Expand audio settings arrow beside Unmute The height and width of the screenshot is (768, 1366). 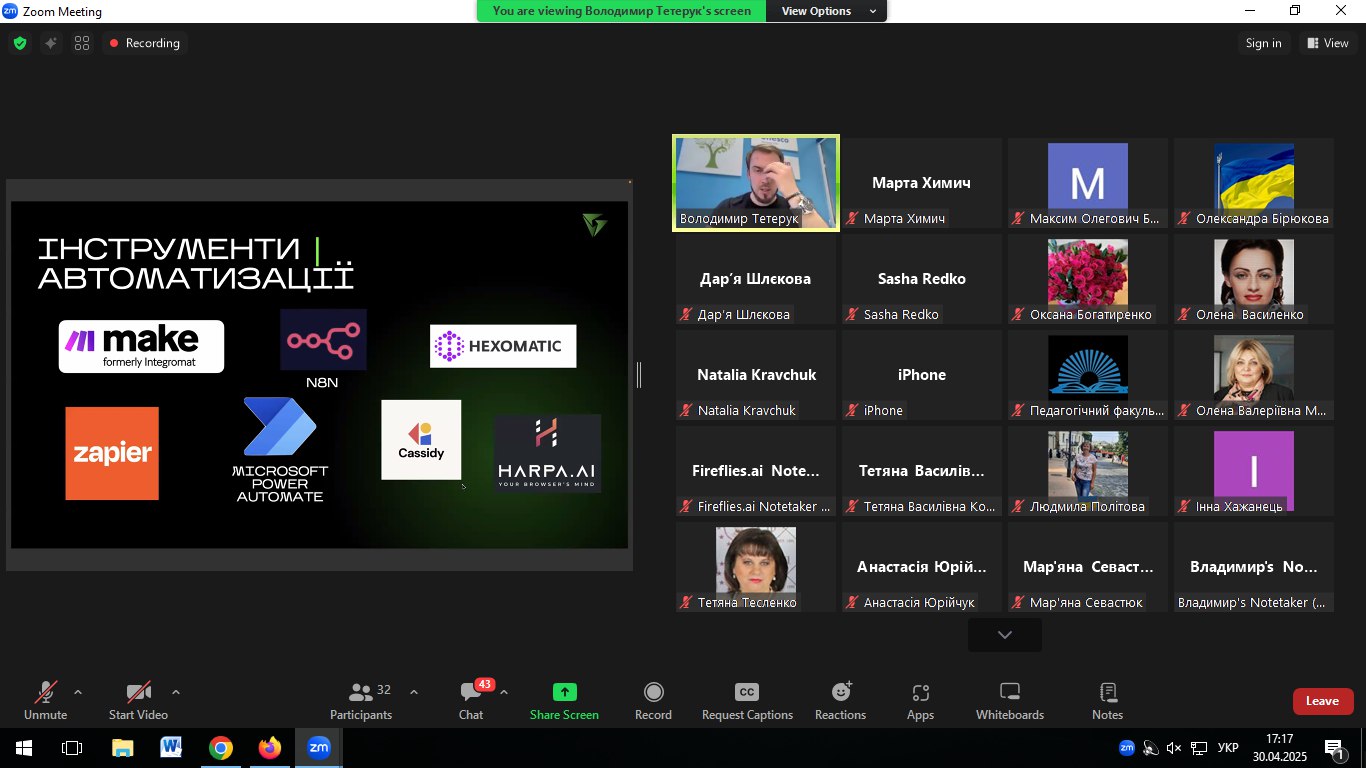pyautogui.click(x=78, y=692)
